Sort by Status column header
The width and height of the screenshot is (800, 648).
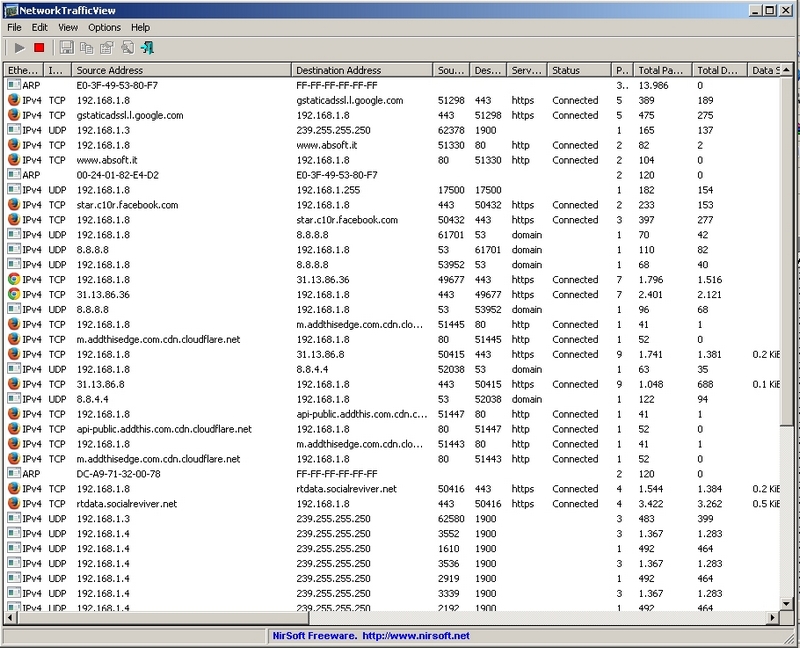[579, 70]
